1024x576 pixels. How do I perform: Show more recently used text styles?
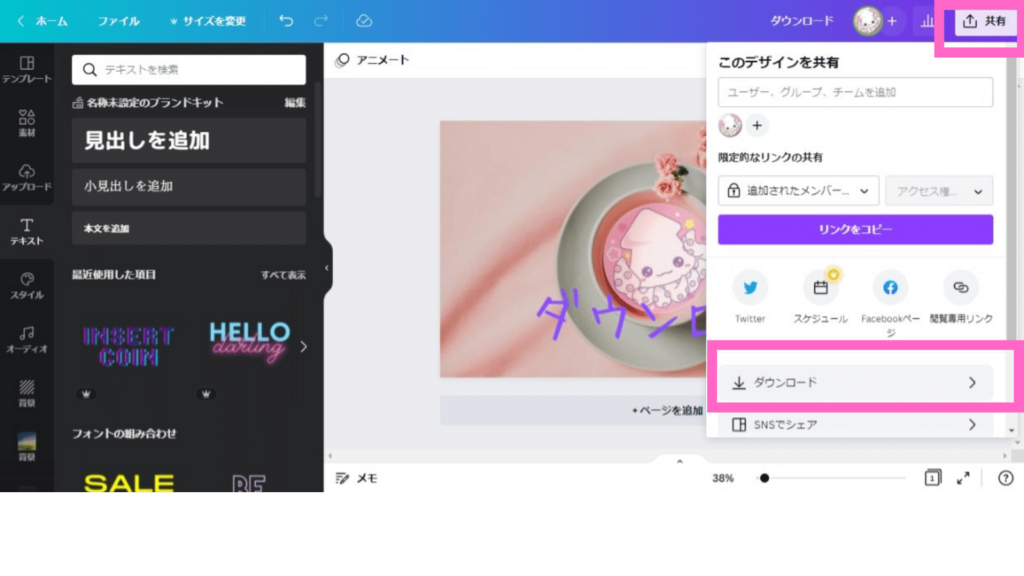(x=304, y=347)
